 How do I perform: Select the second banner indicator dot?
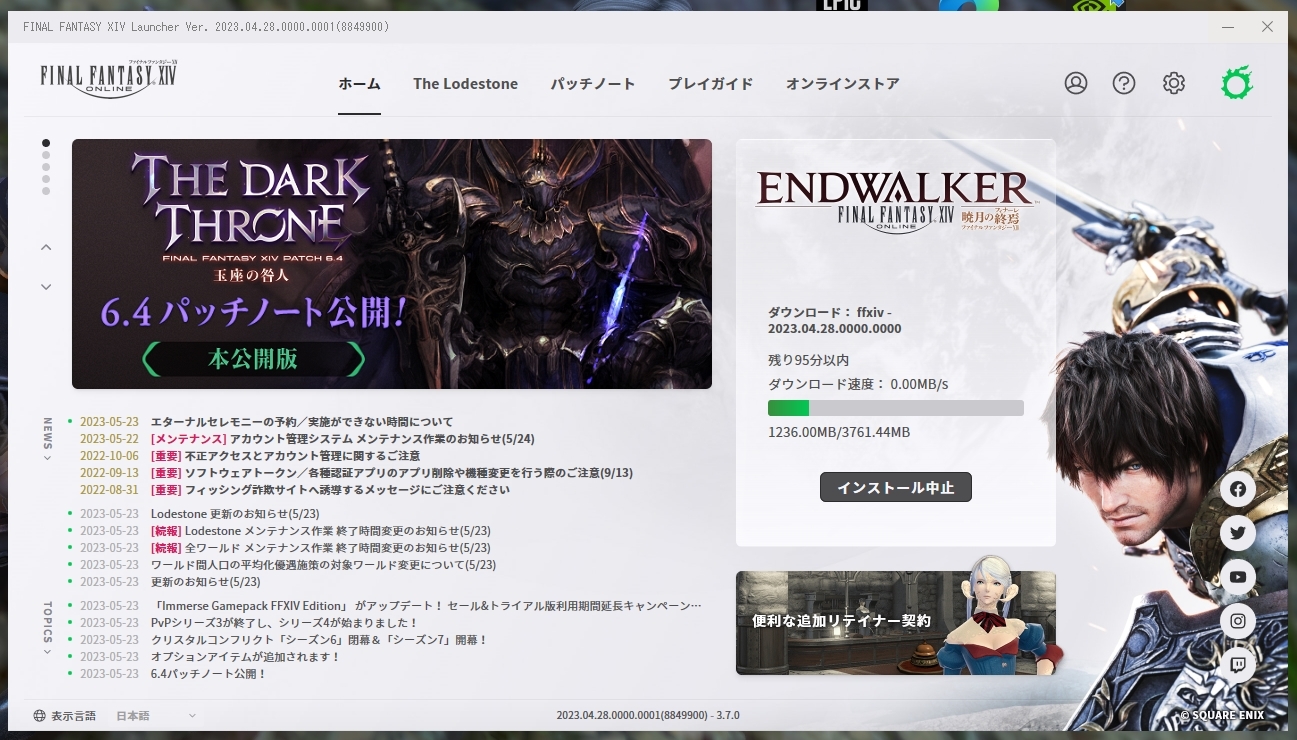(46, 155)
